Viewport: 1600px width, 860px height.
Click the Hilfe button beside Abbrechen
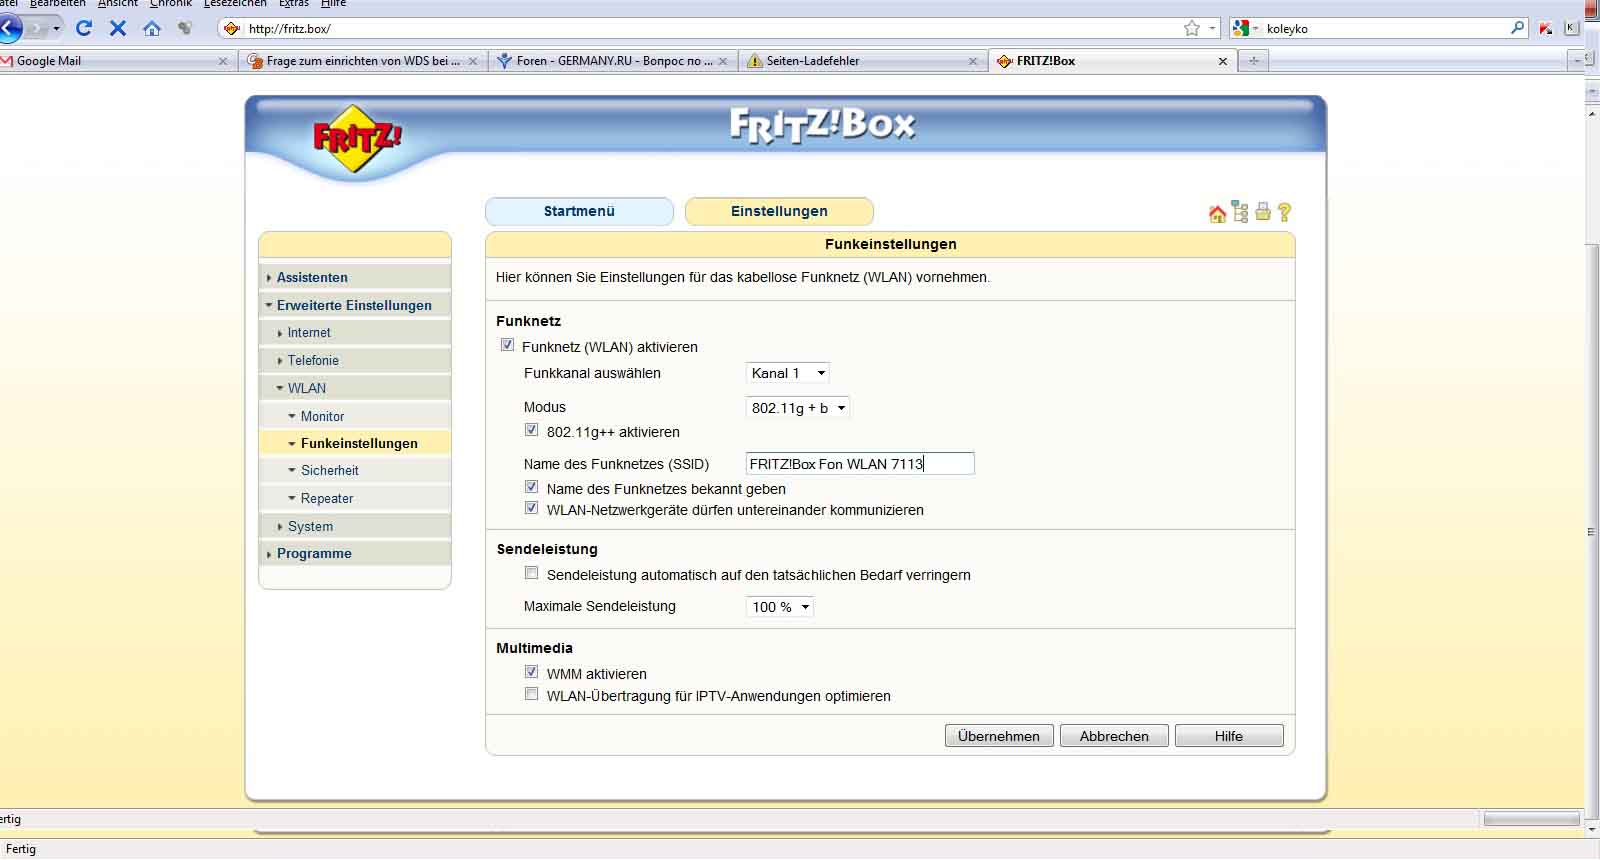click(1229, 736)
